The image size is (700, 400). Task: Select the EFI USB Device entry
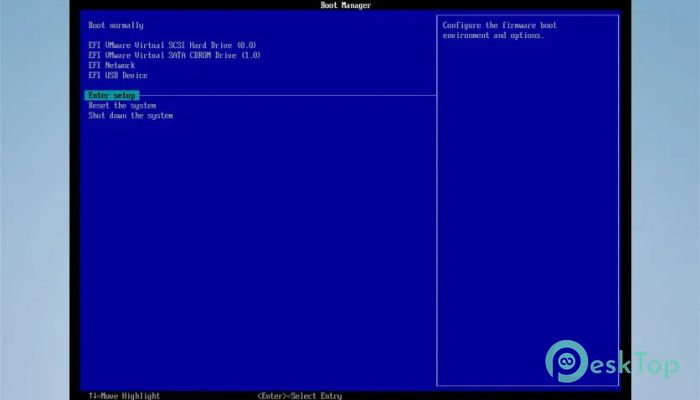click(118, 75)
